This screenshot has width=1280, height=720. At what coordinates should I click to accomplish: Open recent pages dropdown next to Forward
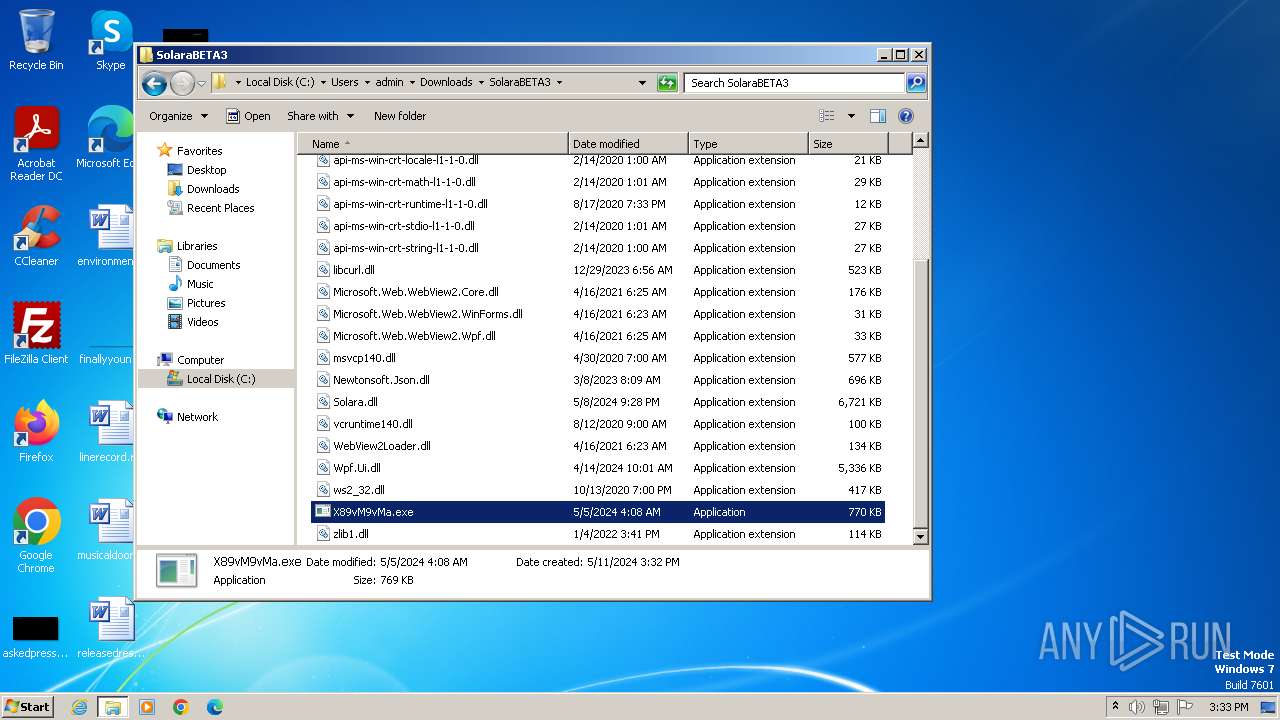pyautogui.click(x=201, y=83)
